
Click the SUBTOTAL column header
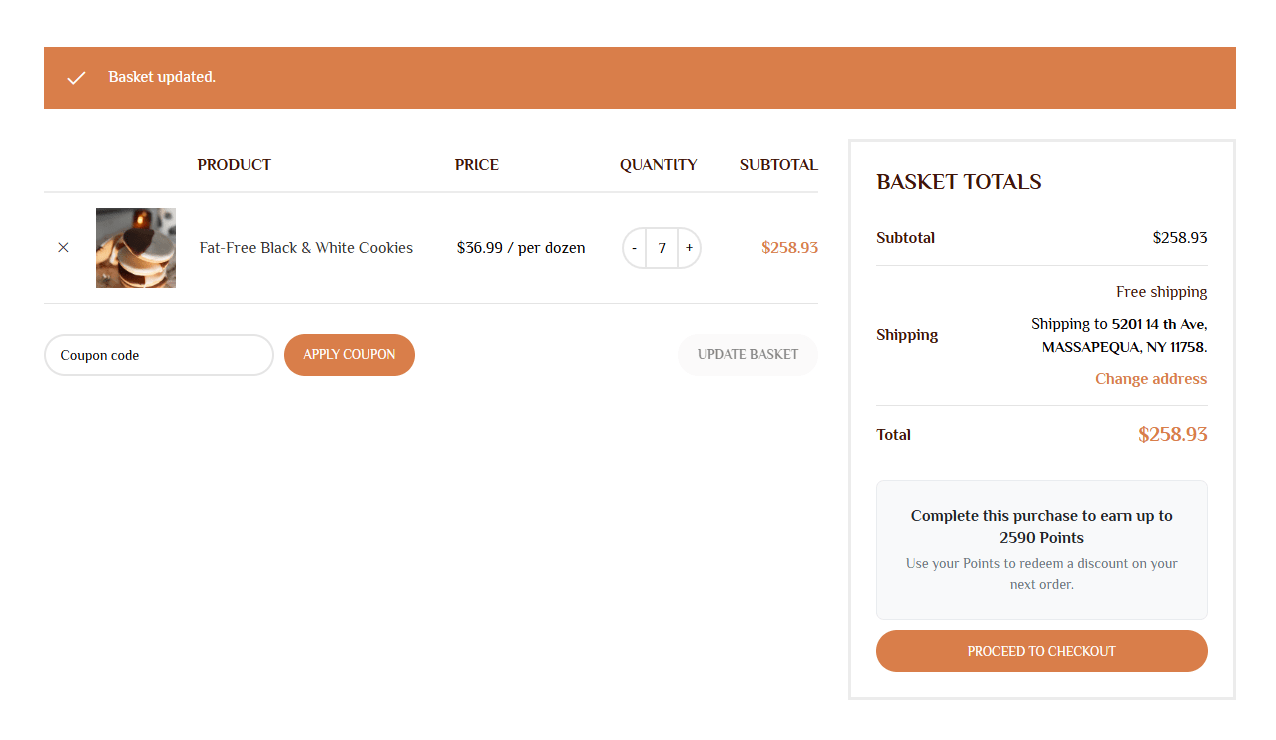[x=778, y=165]
